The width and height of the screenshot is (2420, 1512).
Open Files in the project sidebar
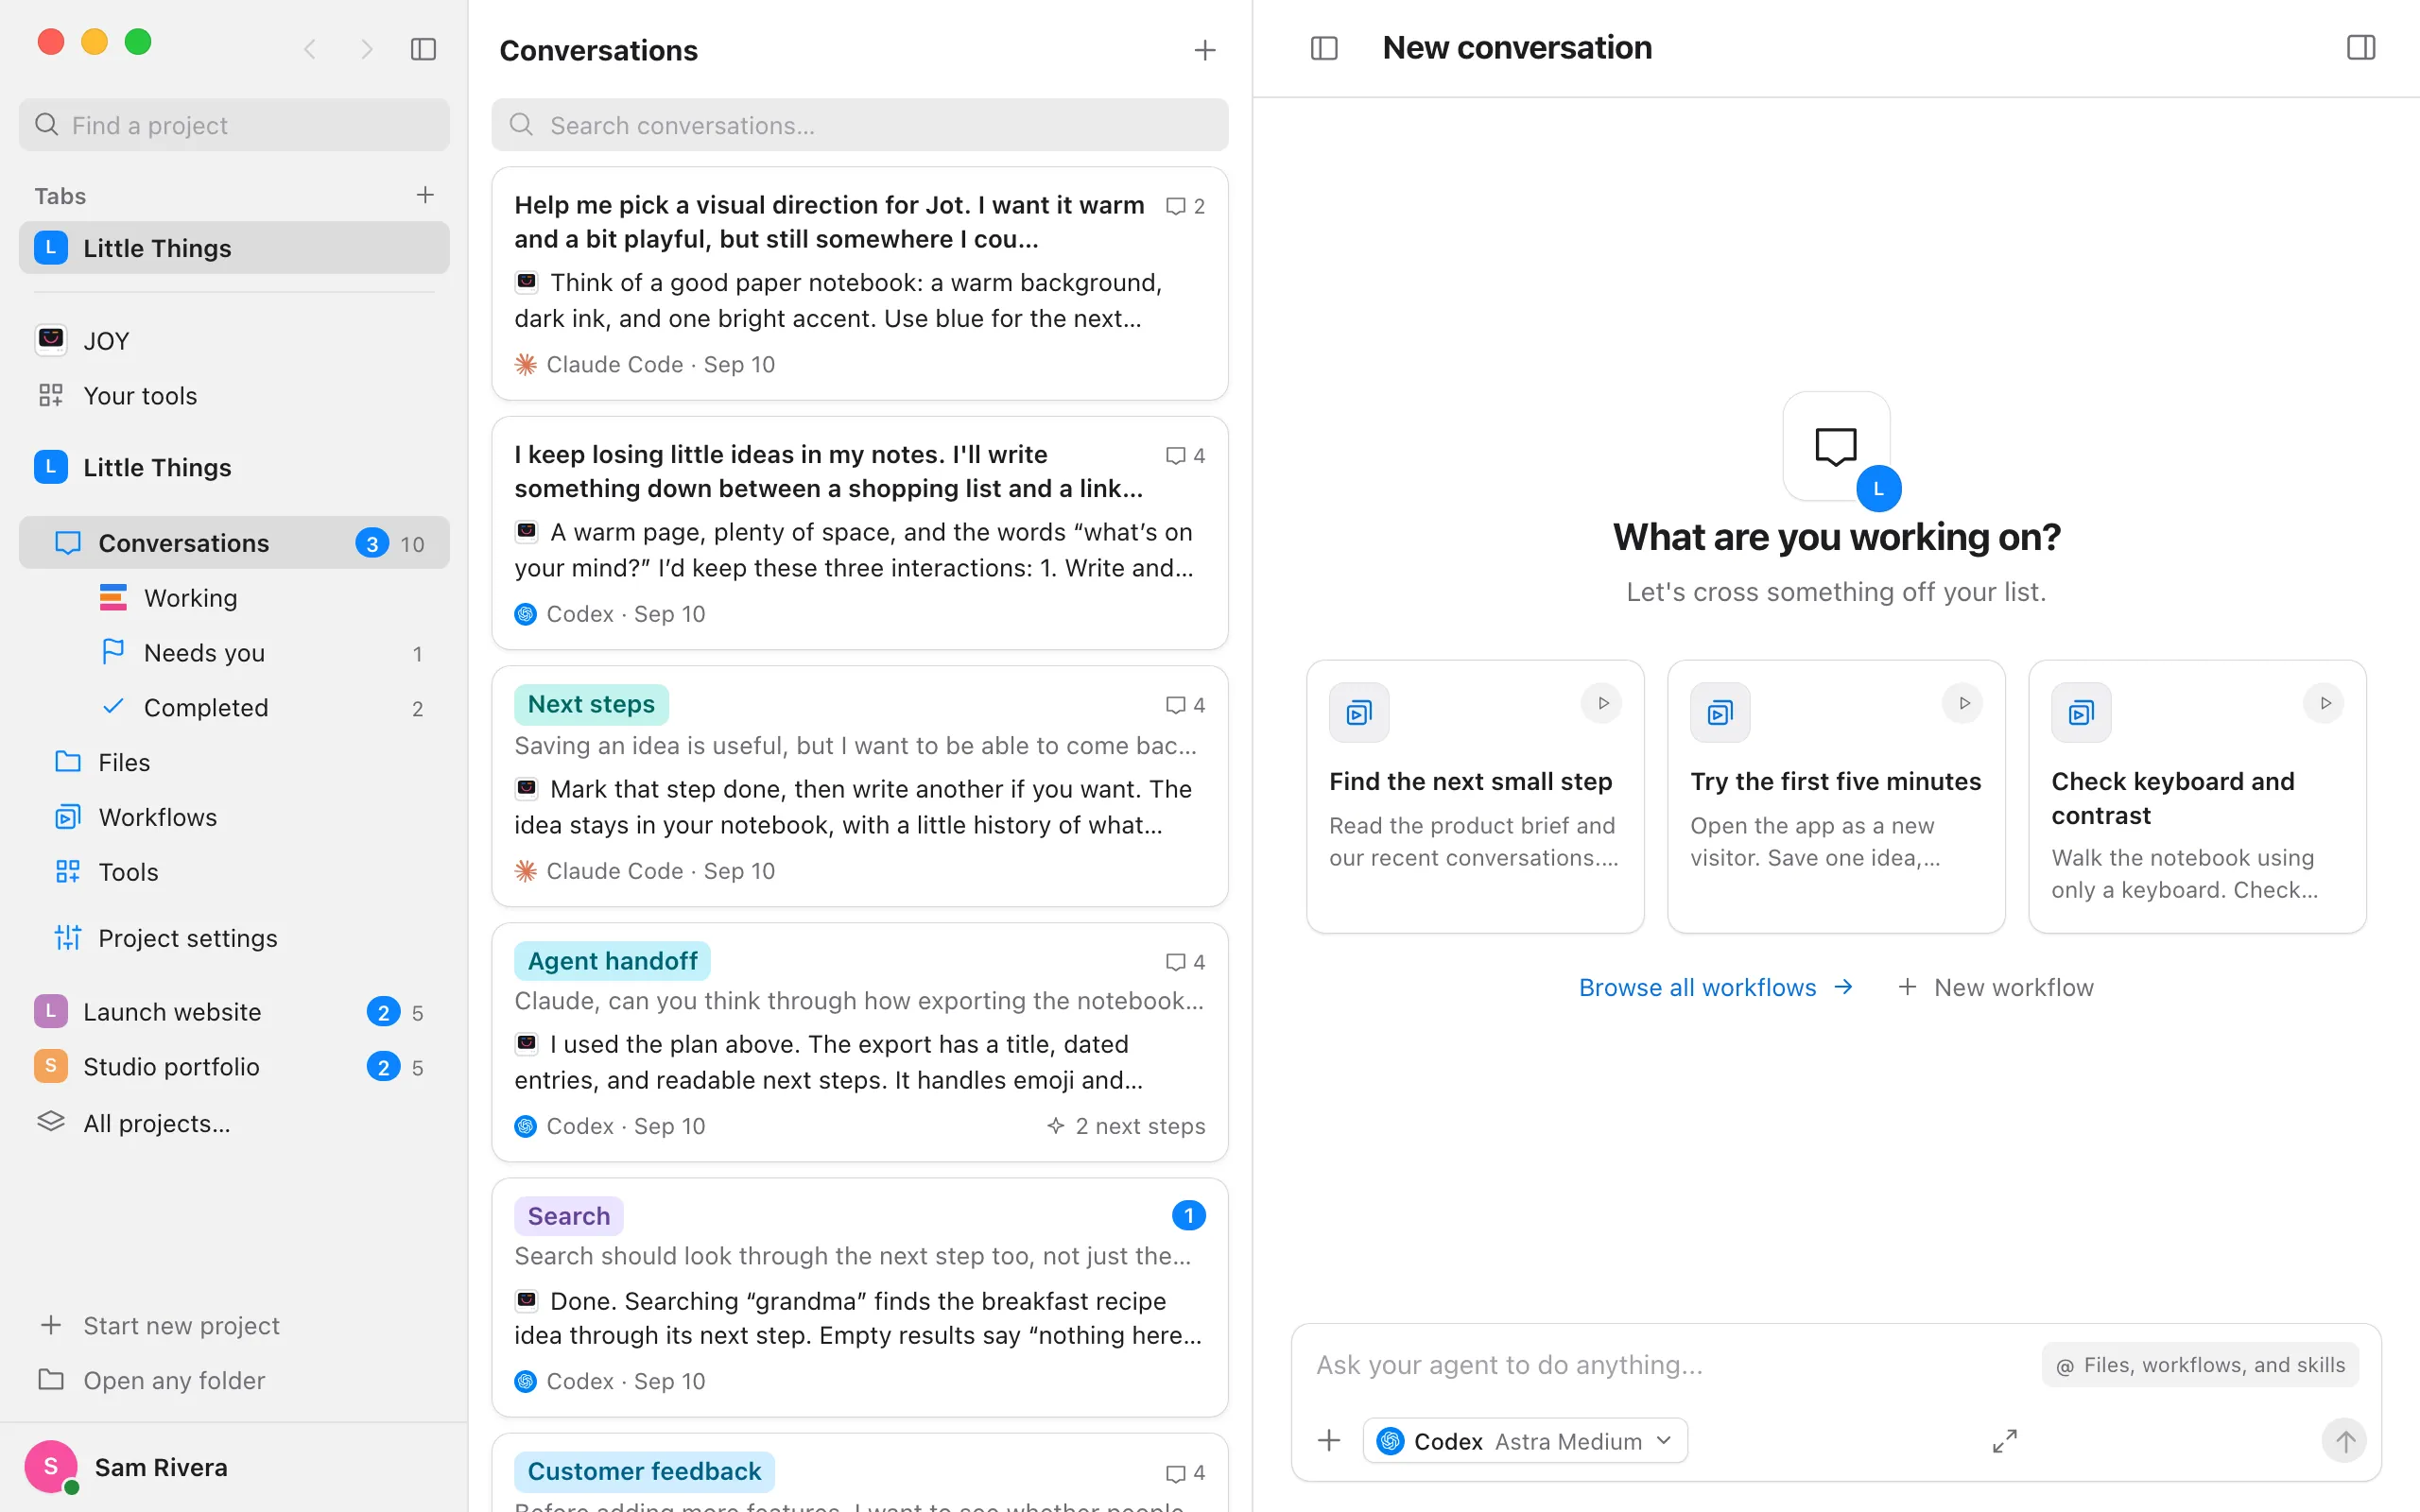(x=234, y=763)
